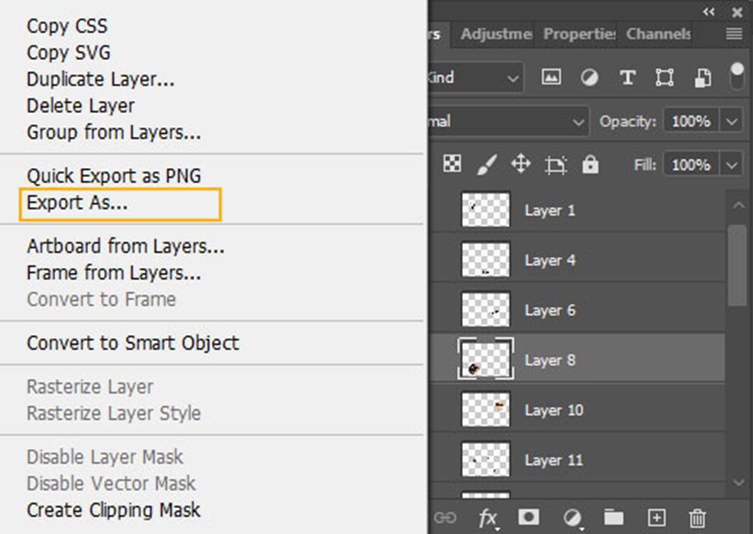Add a layer mask using bottom icon

(528, 517)
